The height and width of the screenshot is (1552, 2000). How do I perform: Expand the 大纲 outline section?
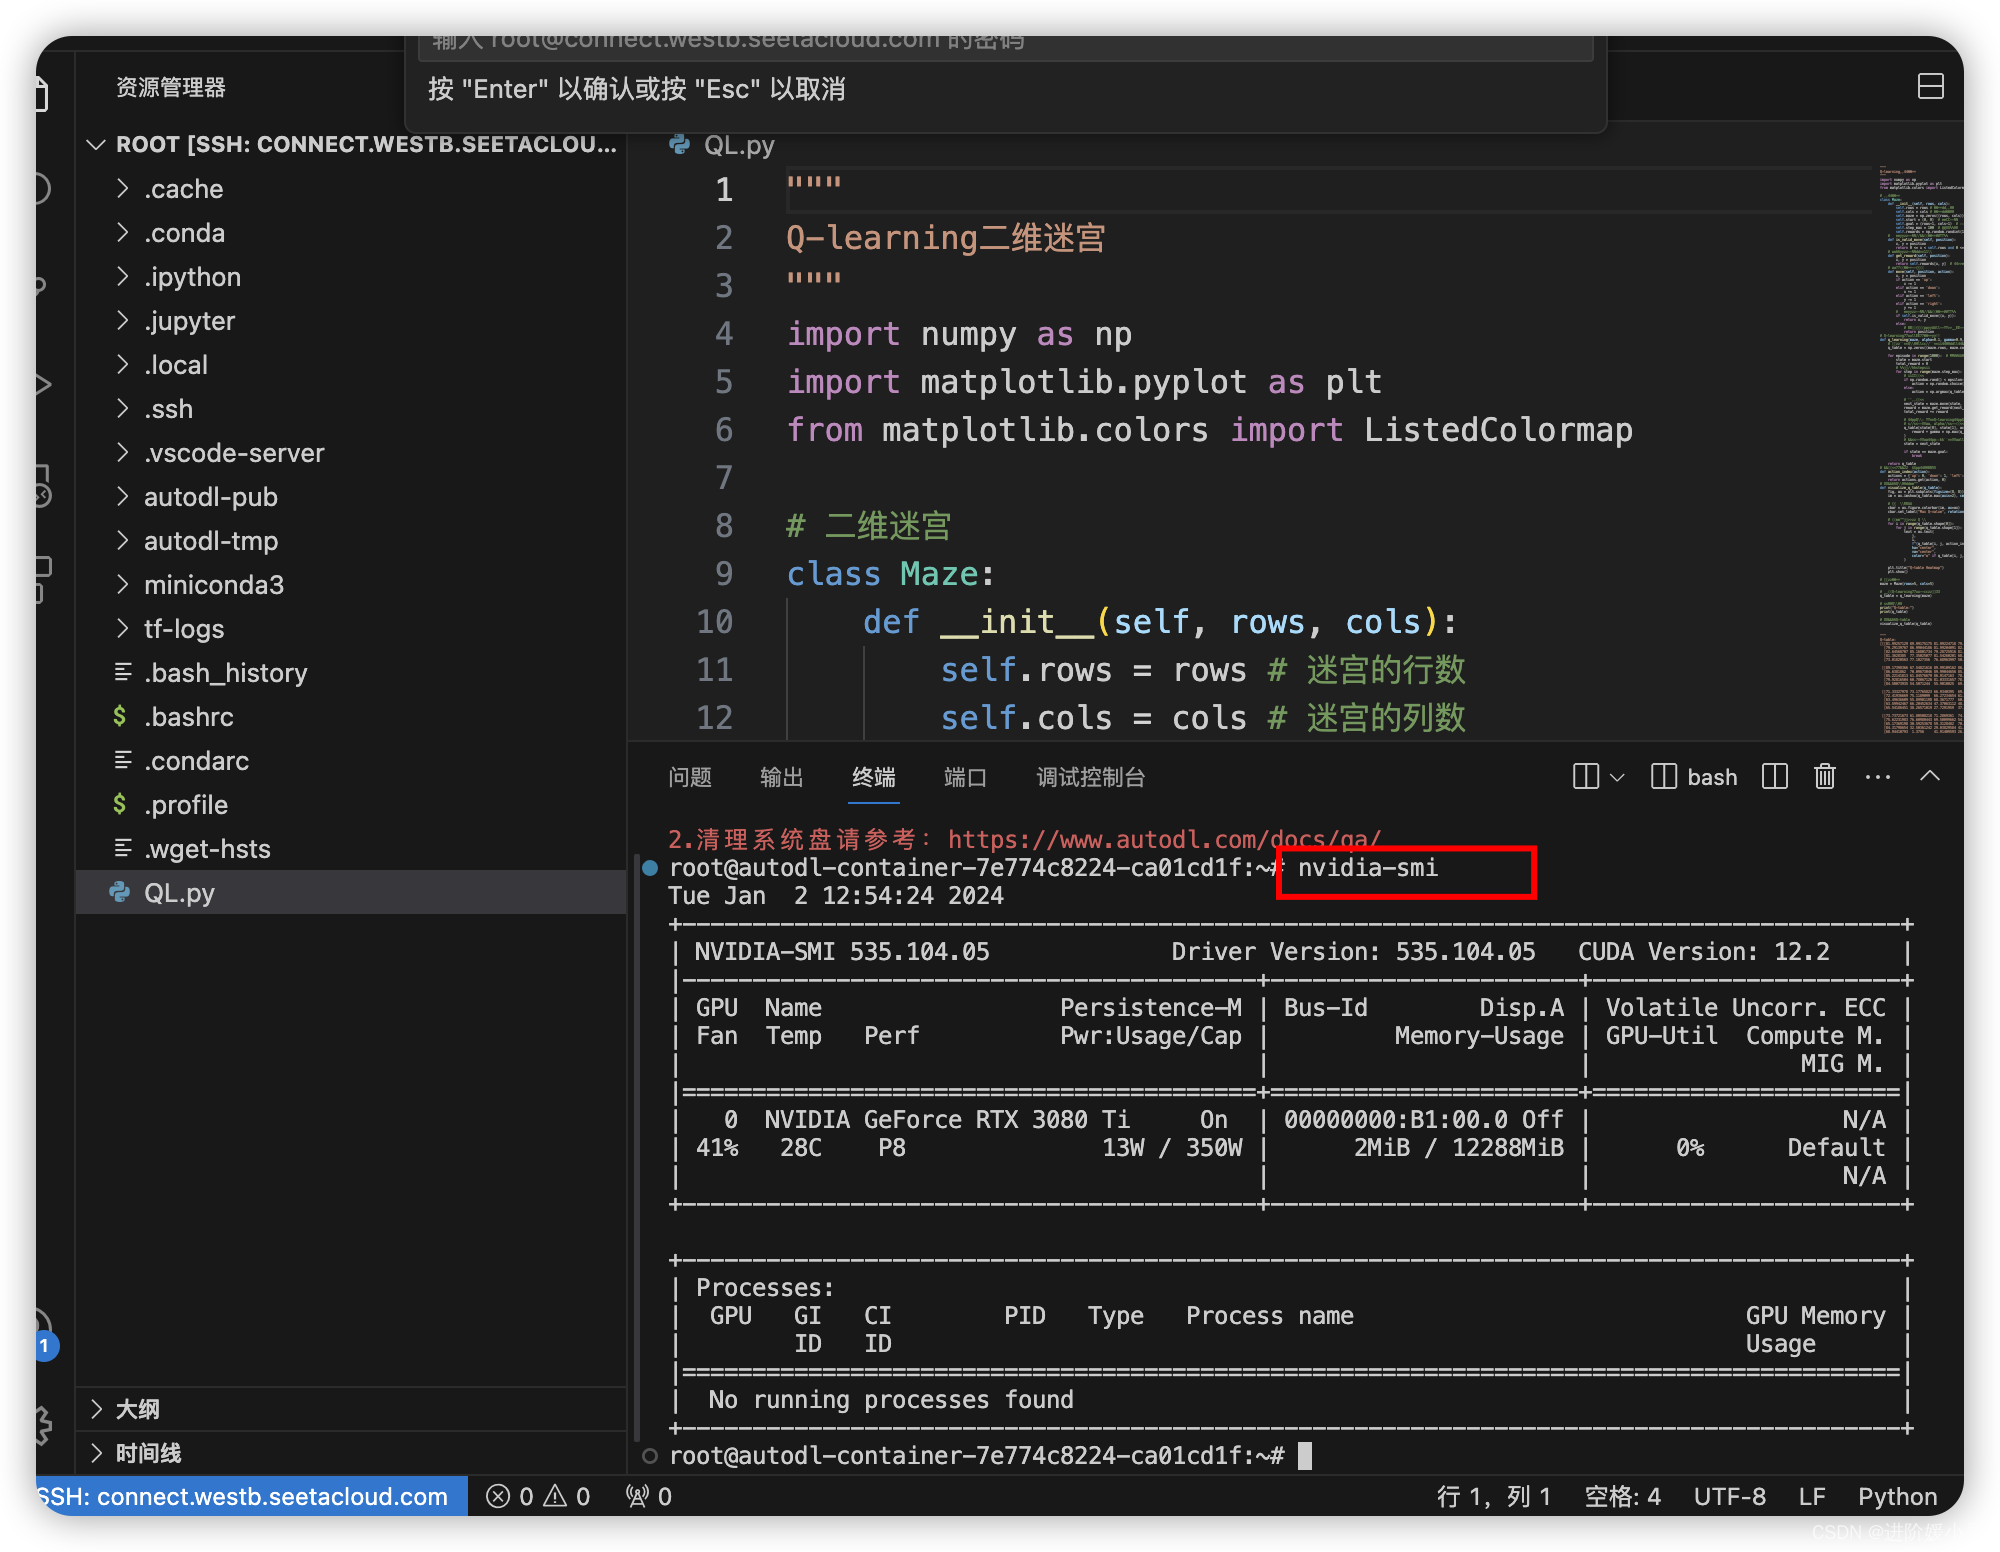351,1409
